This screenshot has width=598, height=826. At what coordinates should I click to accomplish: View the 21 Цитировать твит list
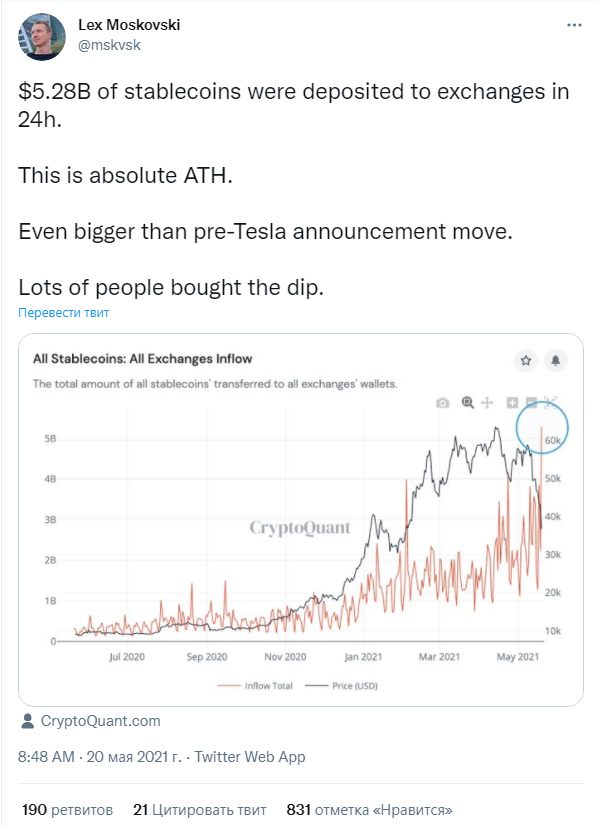point(200,810)
